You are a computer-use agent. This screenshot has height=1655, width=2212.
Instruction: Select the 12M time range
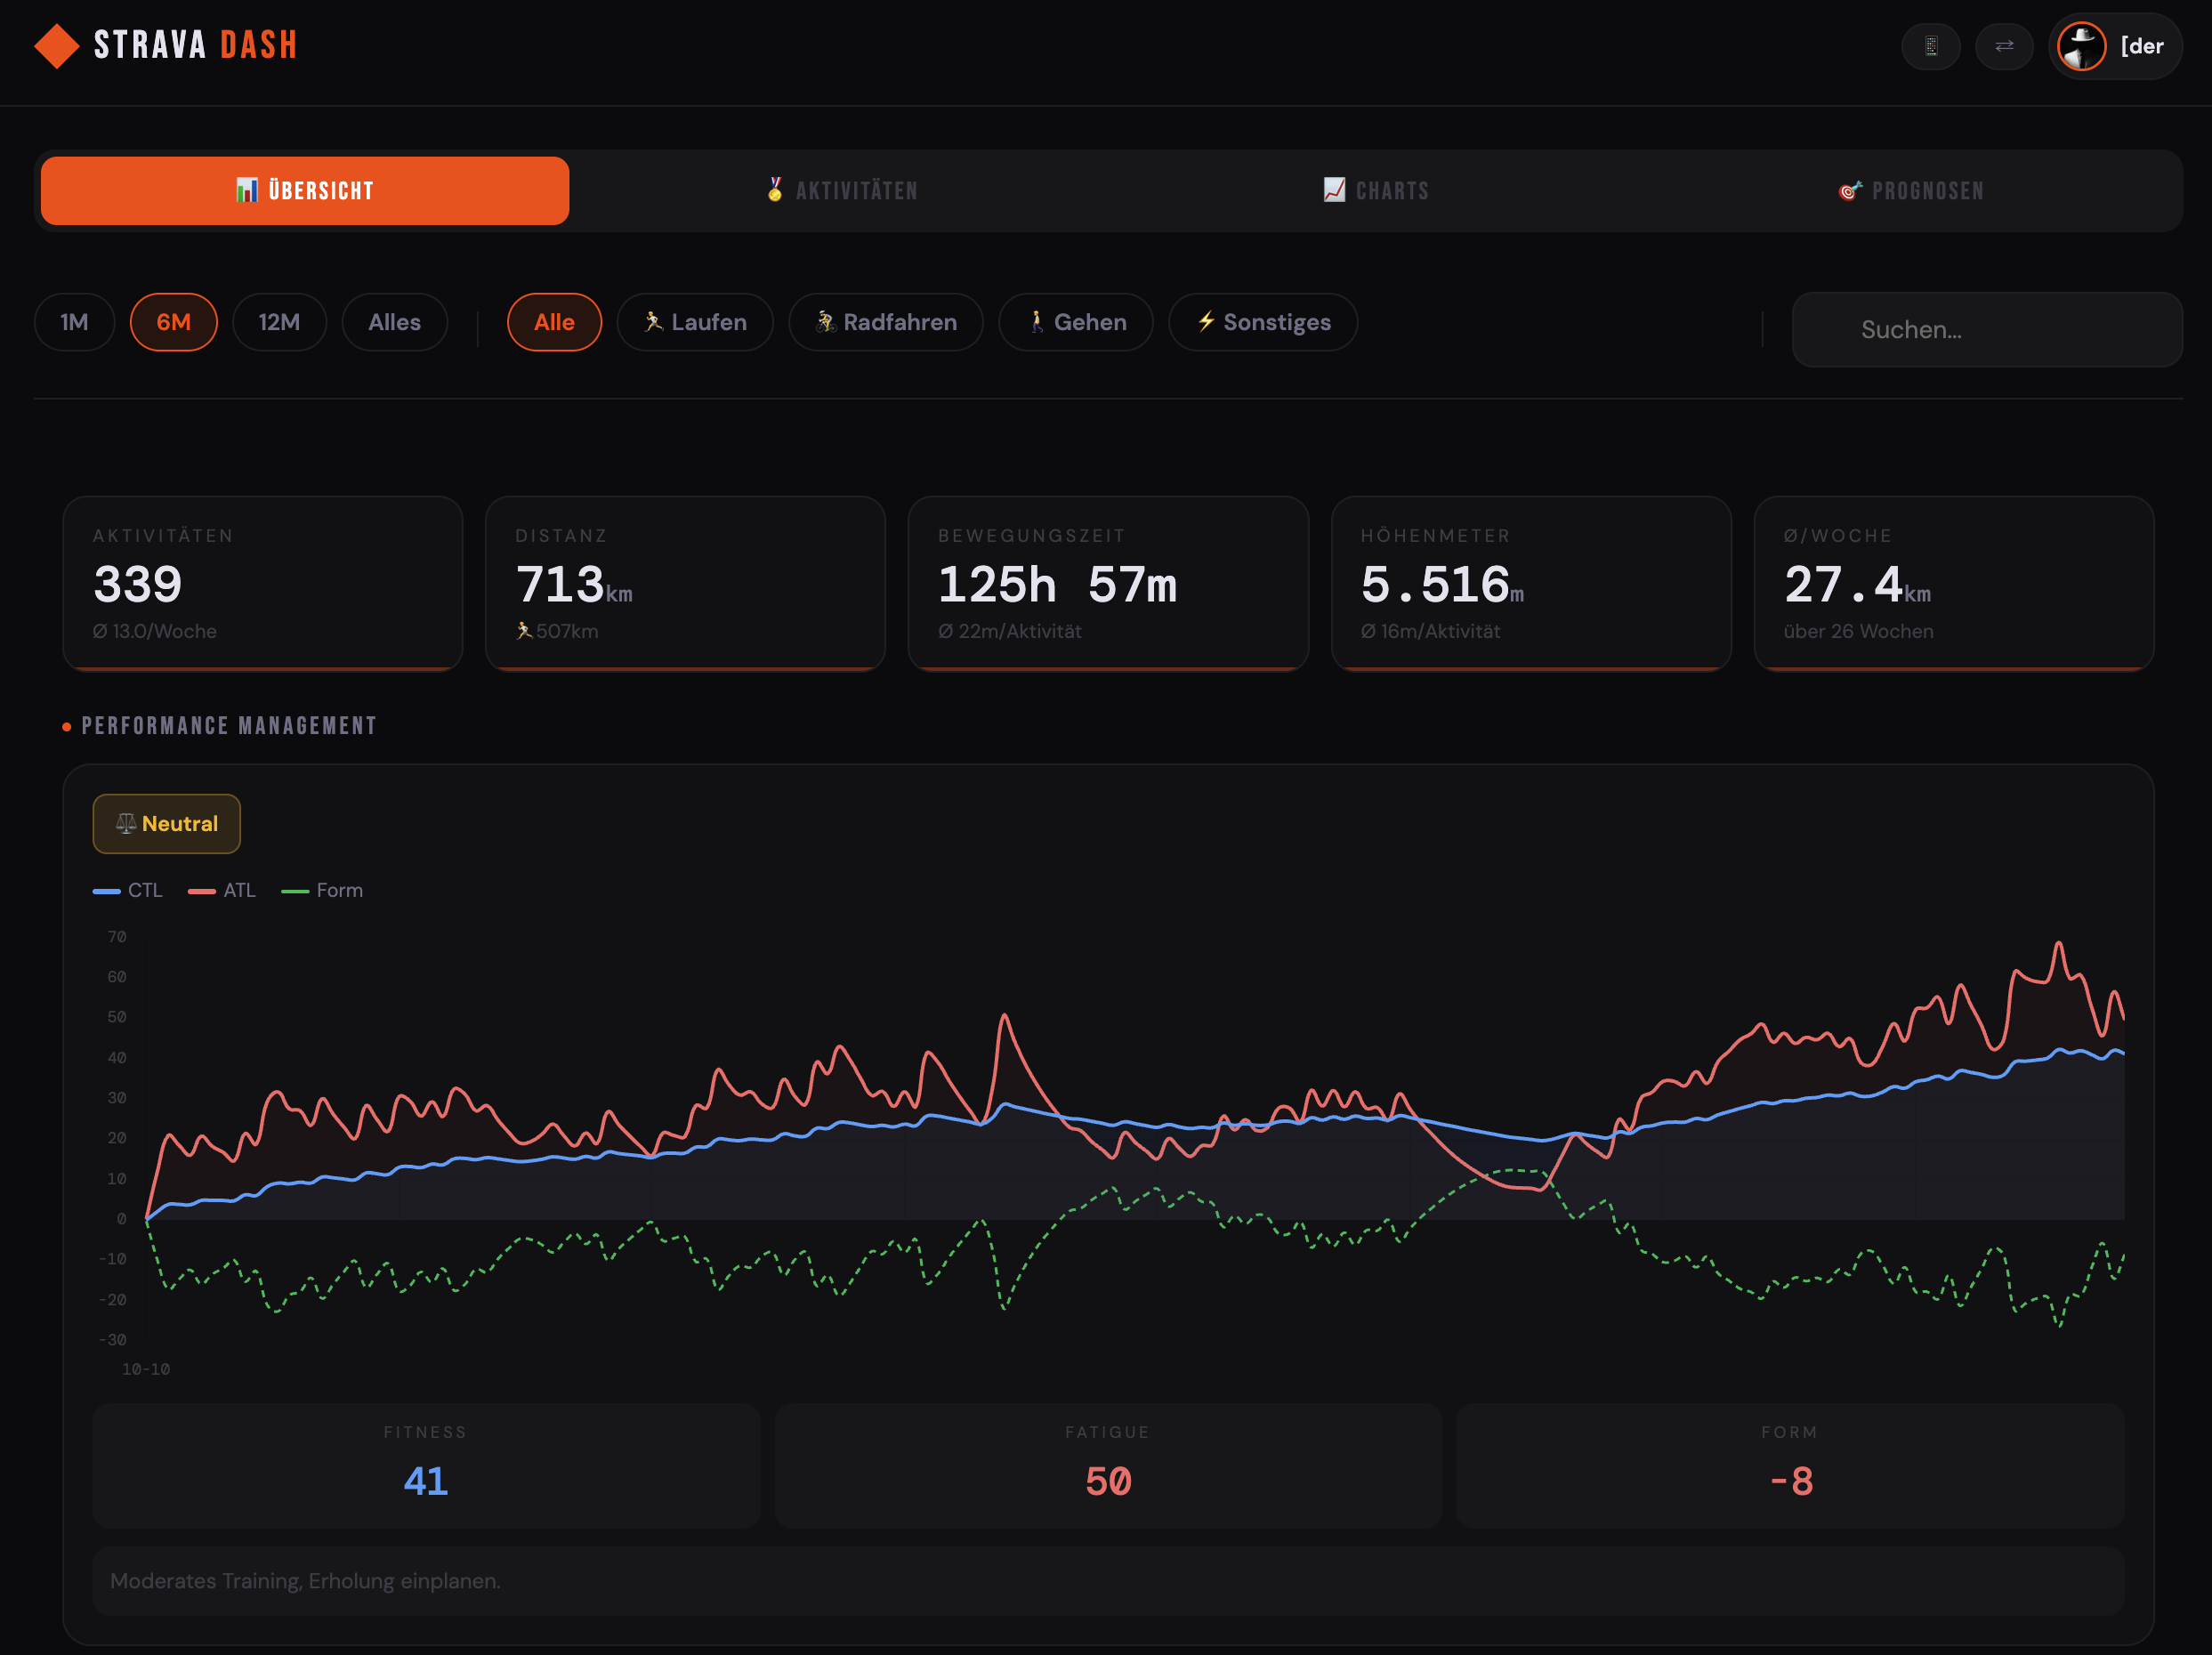point(279,322)
